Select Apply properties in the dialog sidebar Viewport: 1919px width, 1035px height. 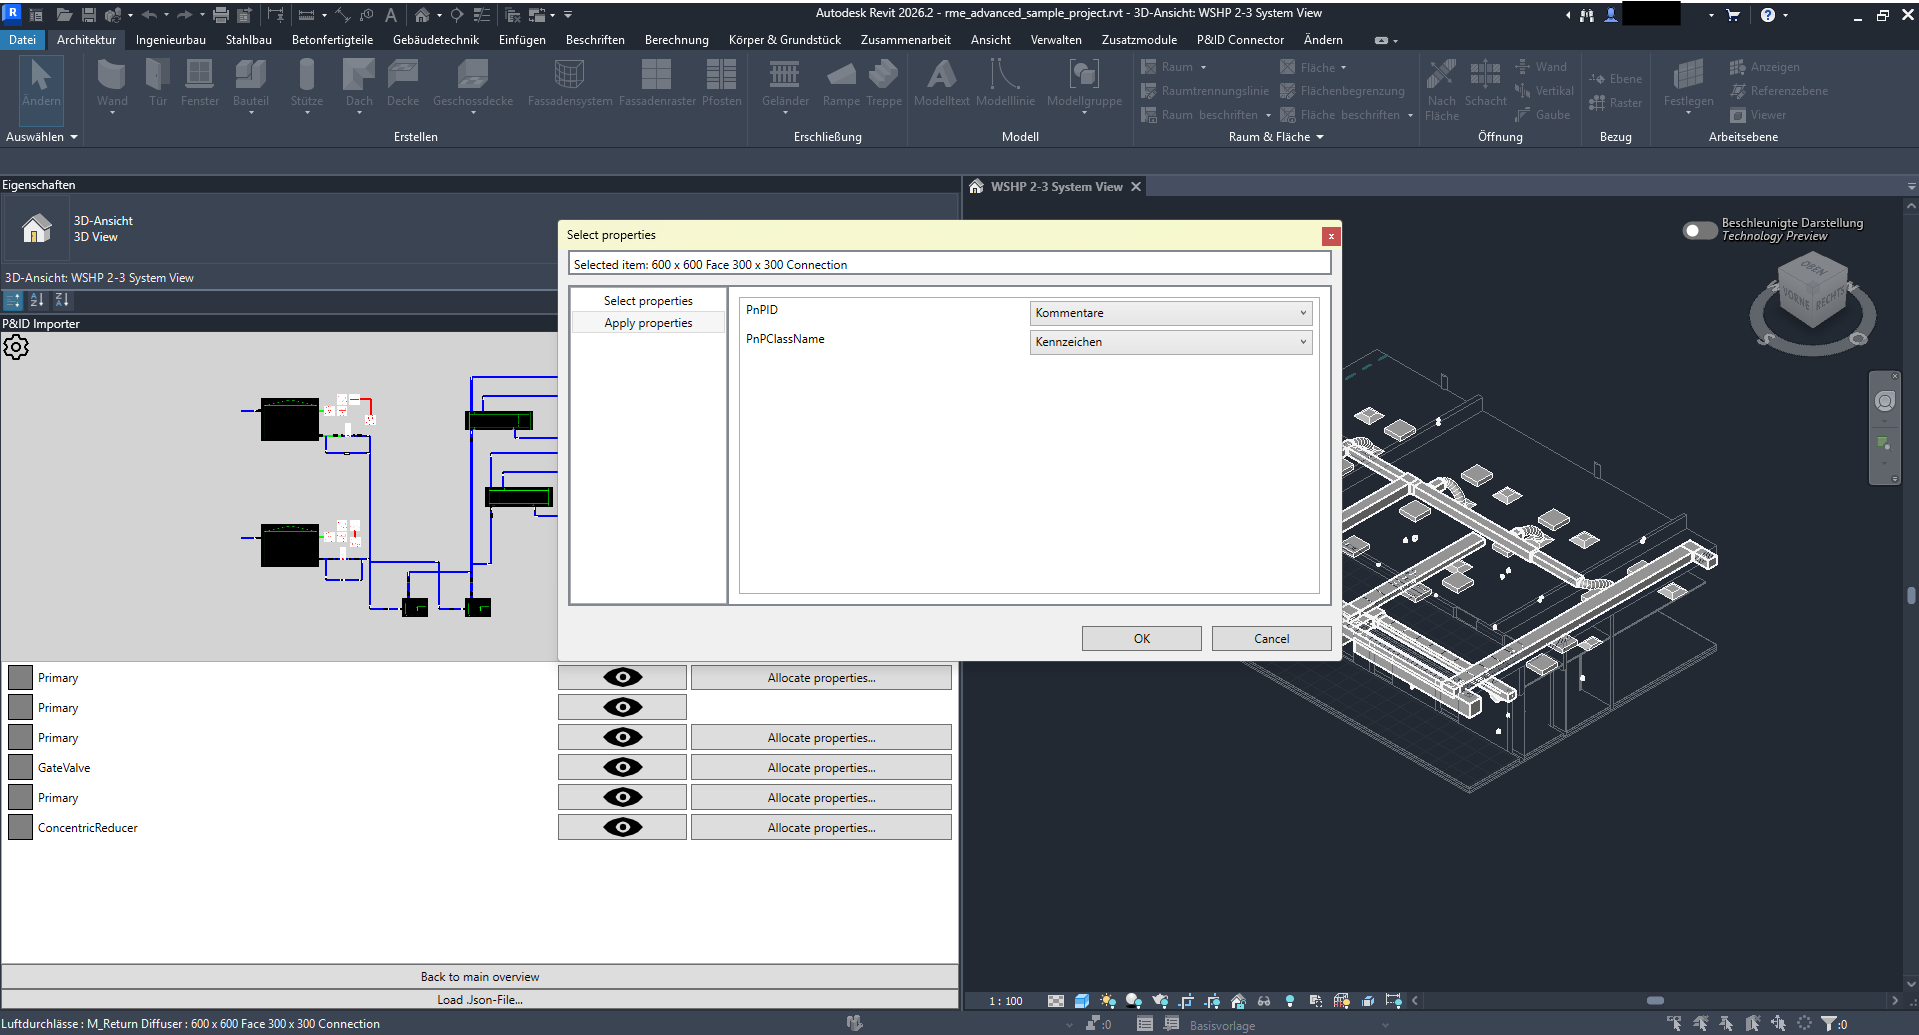648,322
